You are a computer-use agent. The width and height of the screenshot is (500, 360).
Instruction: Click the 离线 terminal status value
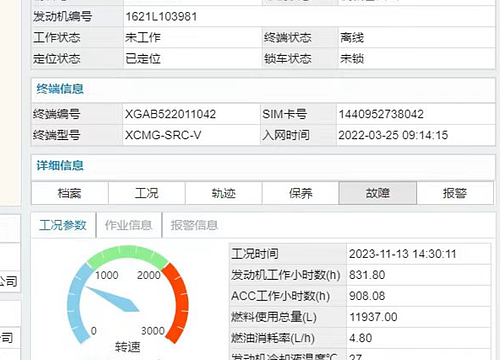[352, 37]
